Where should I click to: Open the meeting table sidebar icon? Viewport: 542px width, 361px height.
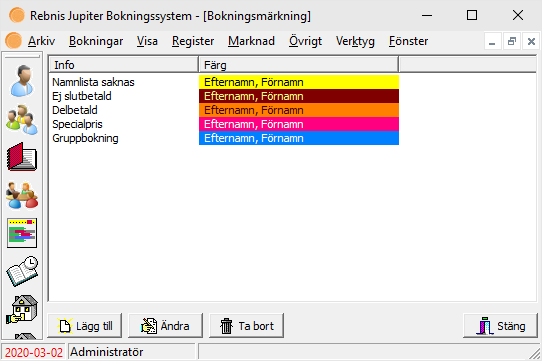pos(22,195)
